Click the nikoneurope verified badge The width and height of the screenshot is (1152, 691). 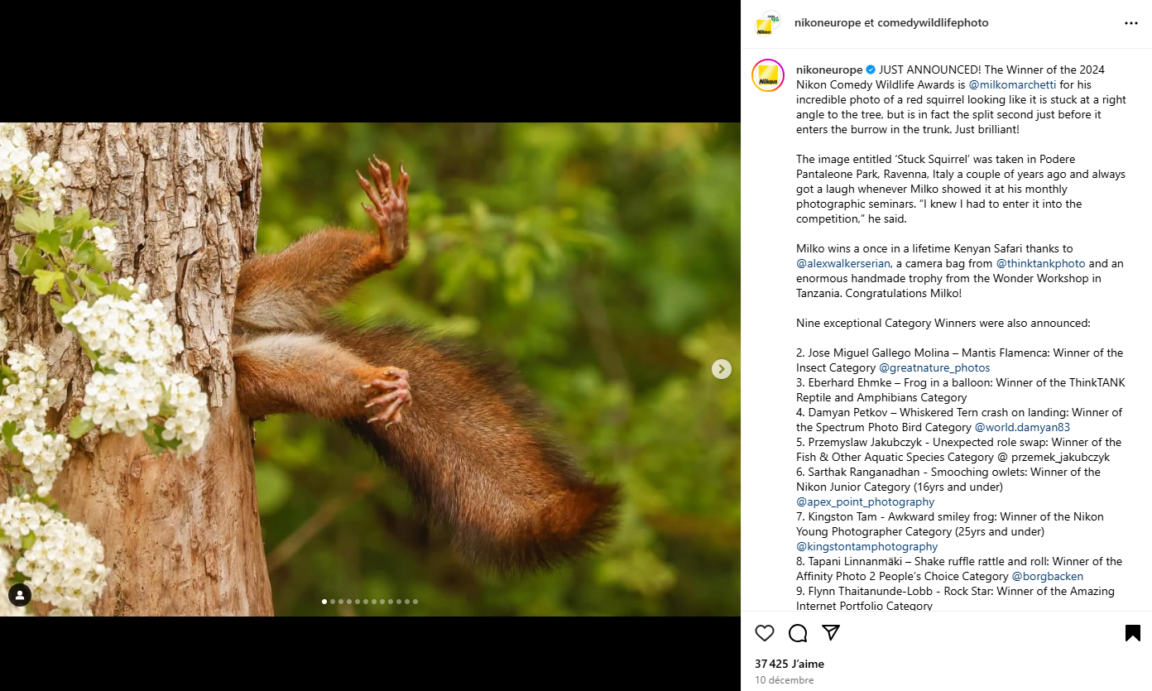(871, 70)
